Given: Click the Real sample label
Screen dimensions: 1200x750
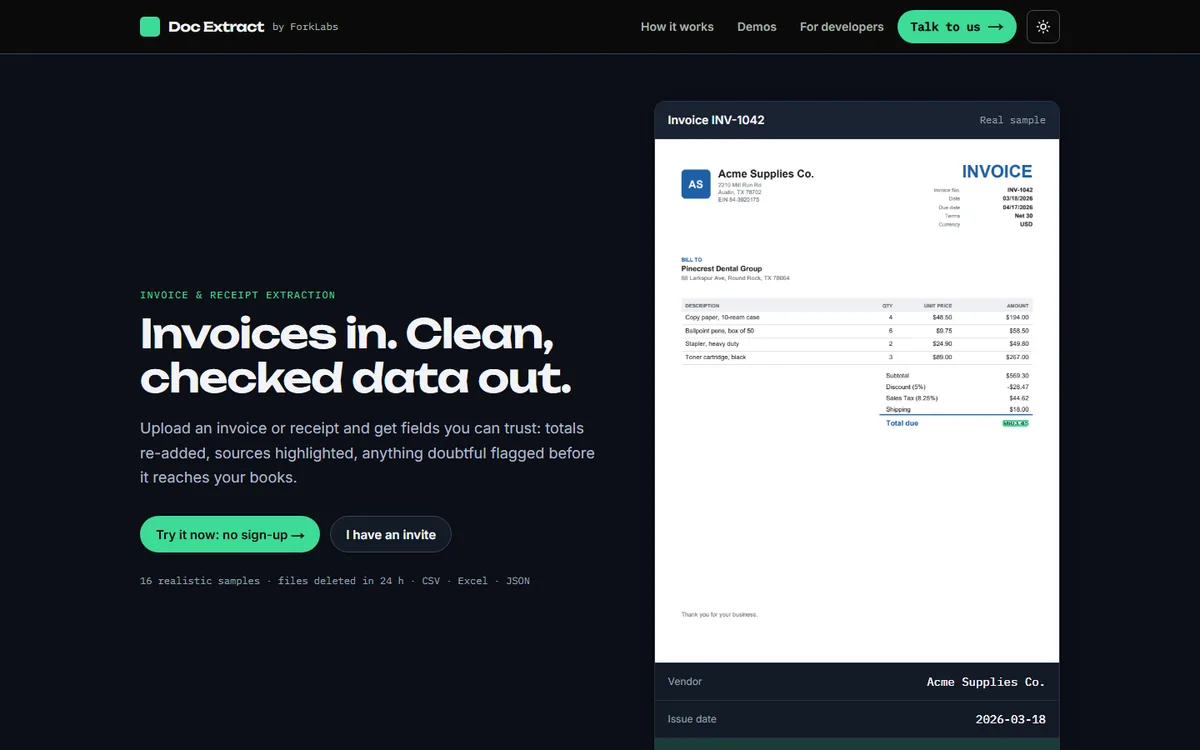Looking at the screenshot, I should pos(1012,120).
